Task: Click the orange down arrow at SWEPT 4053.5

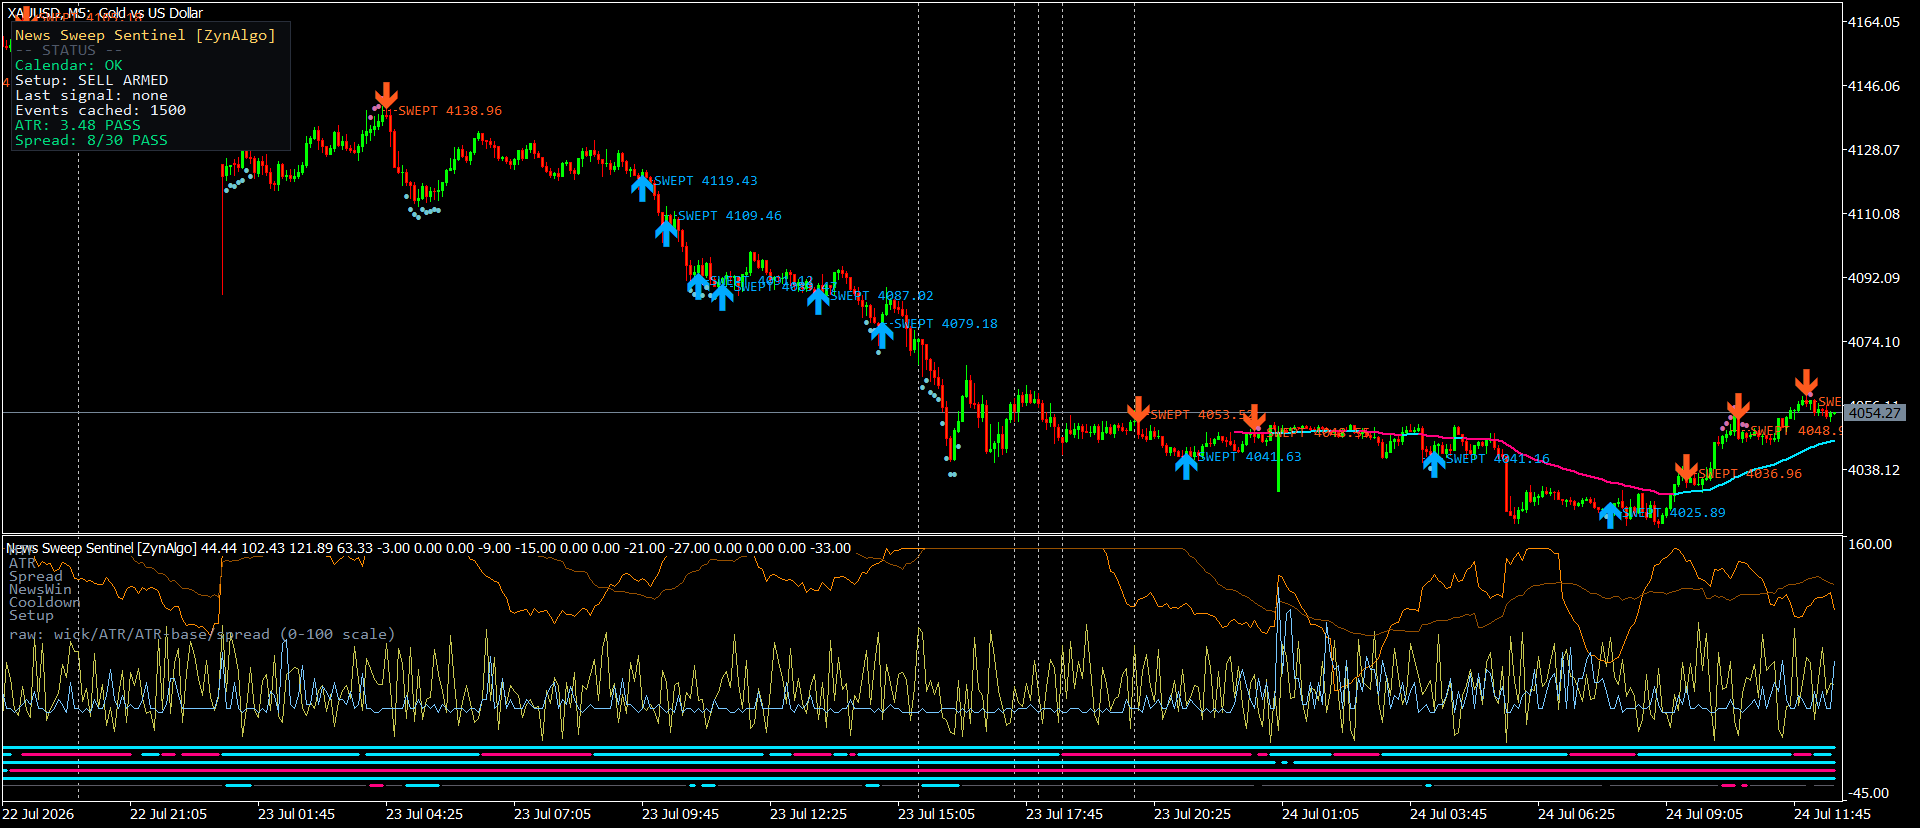Action: (1138, 409)
